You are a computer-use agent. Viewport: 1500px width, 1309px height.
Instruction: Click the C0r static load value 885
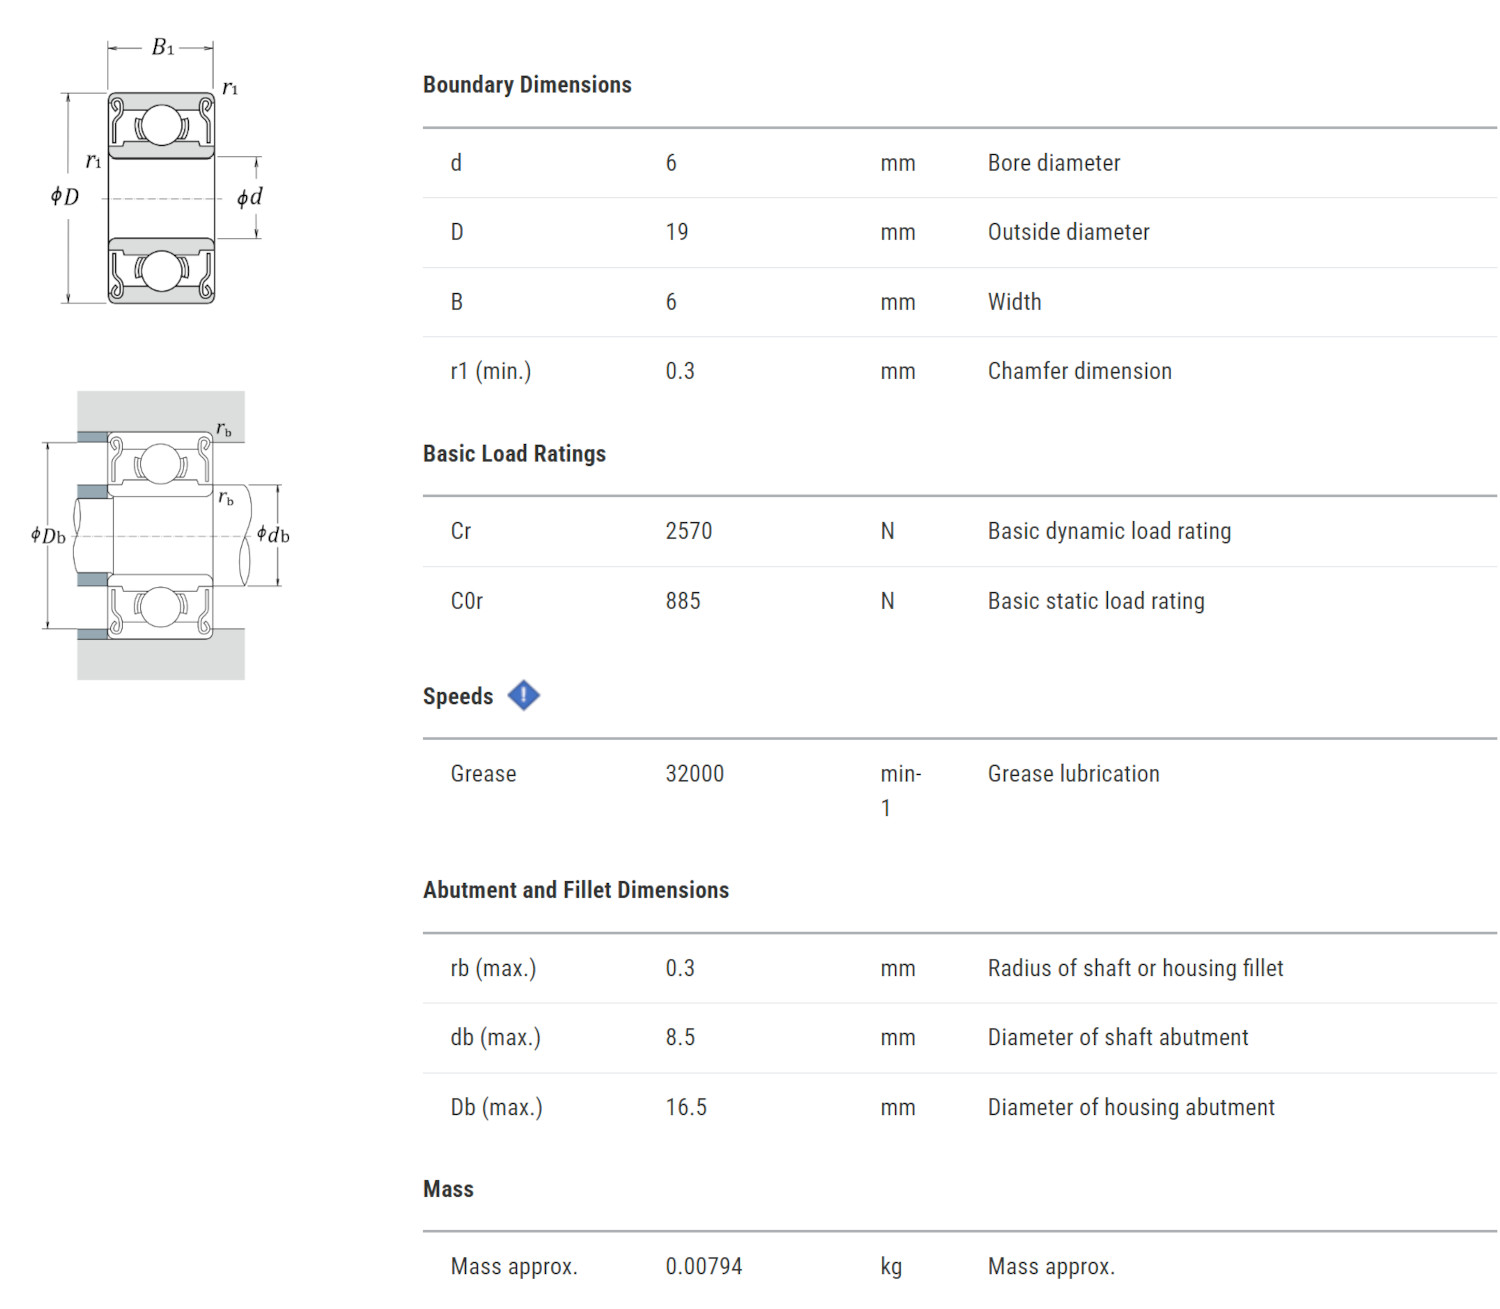pyautogui.click(x=683, y=601)
